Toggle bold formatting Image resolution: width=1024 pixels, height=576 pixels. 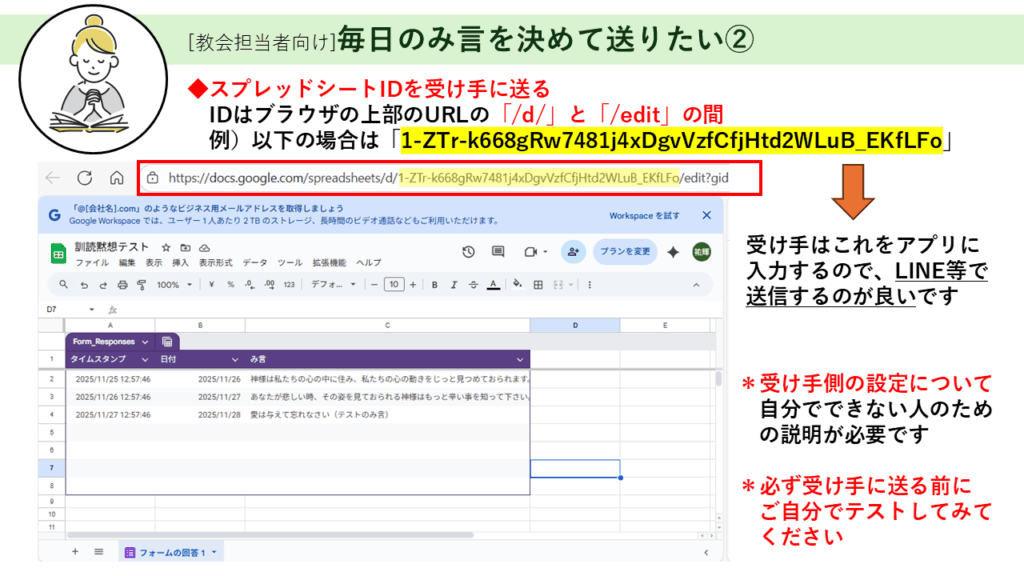click(434, 285)
